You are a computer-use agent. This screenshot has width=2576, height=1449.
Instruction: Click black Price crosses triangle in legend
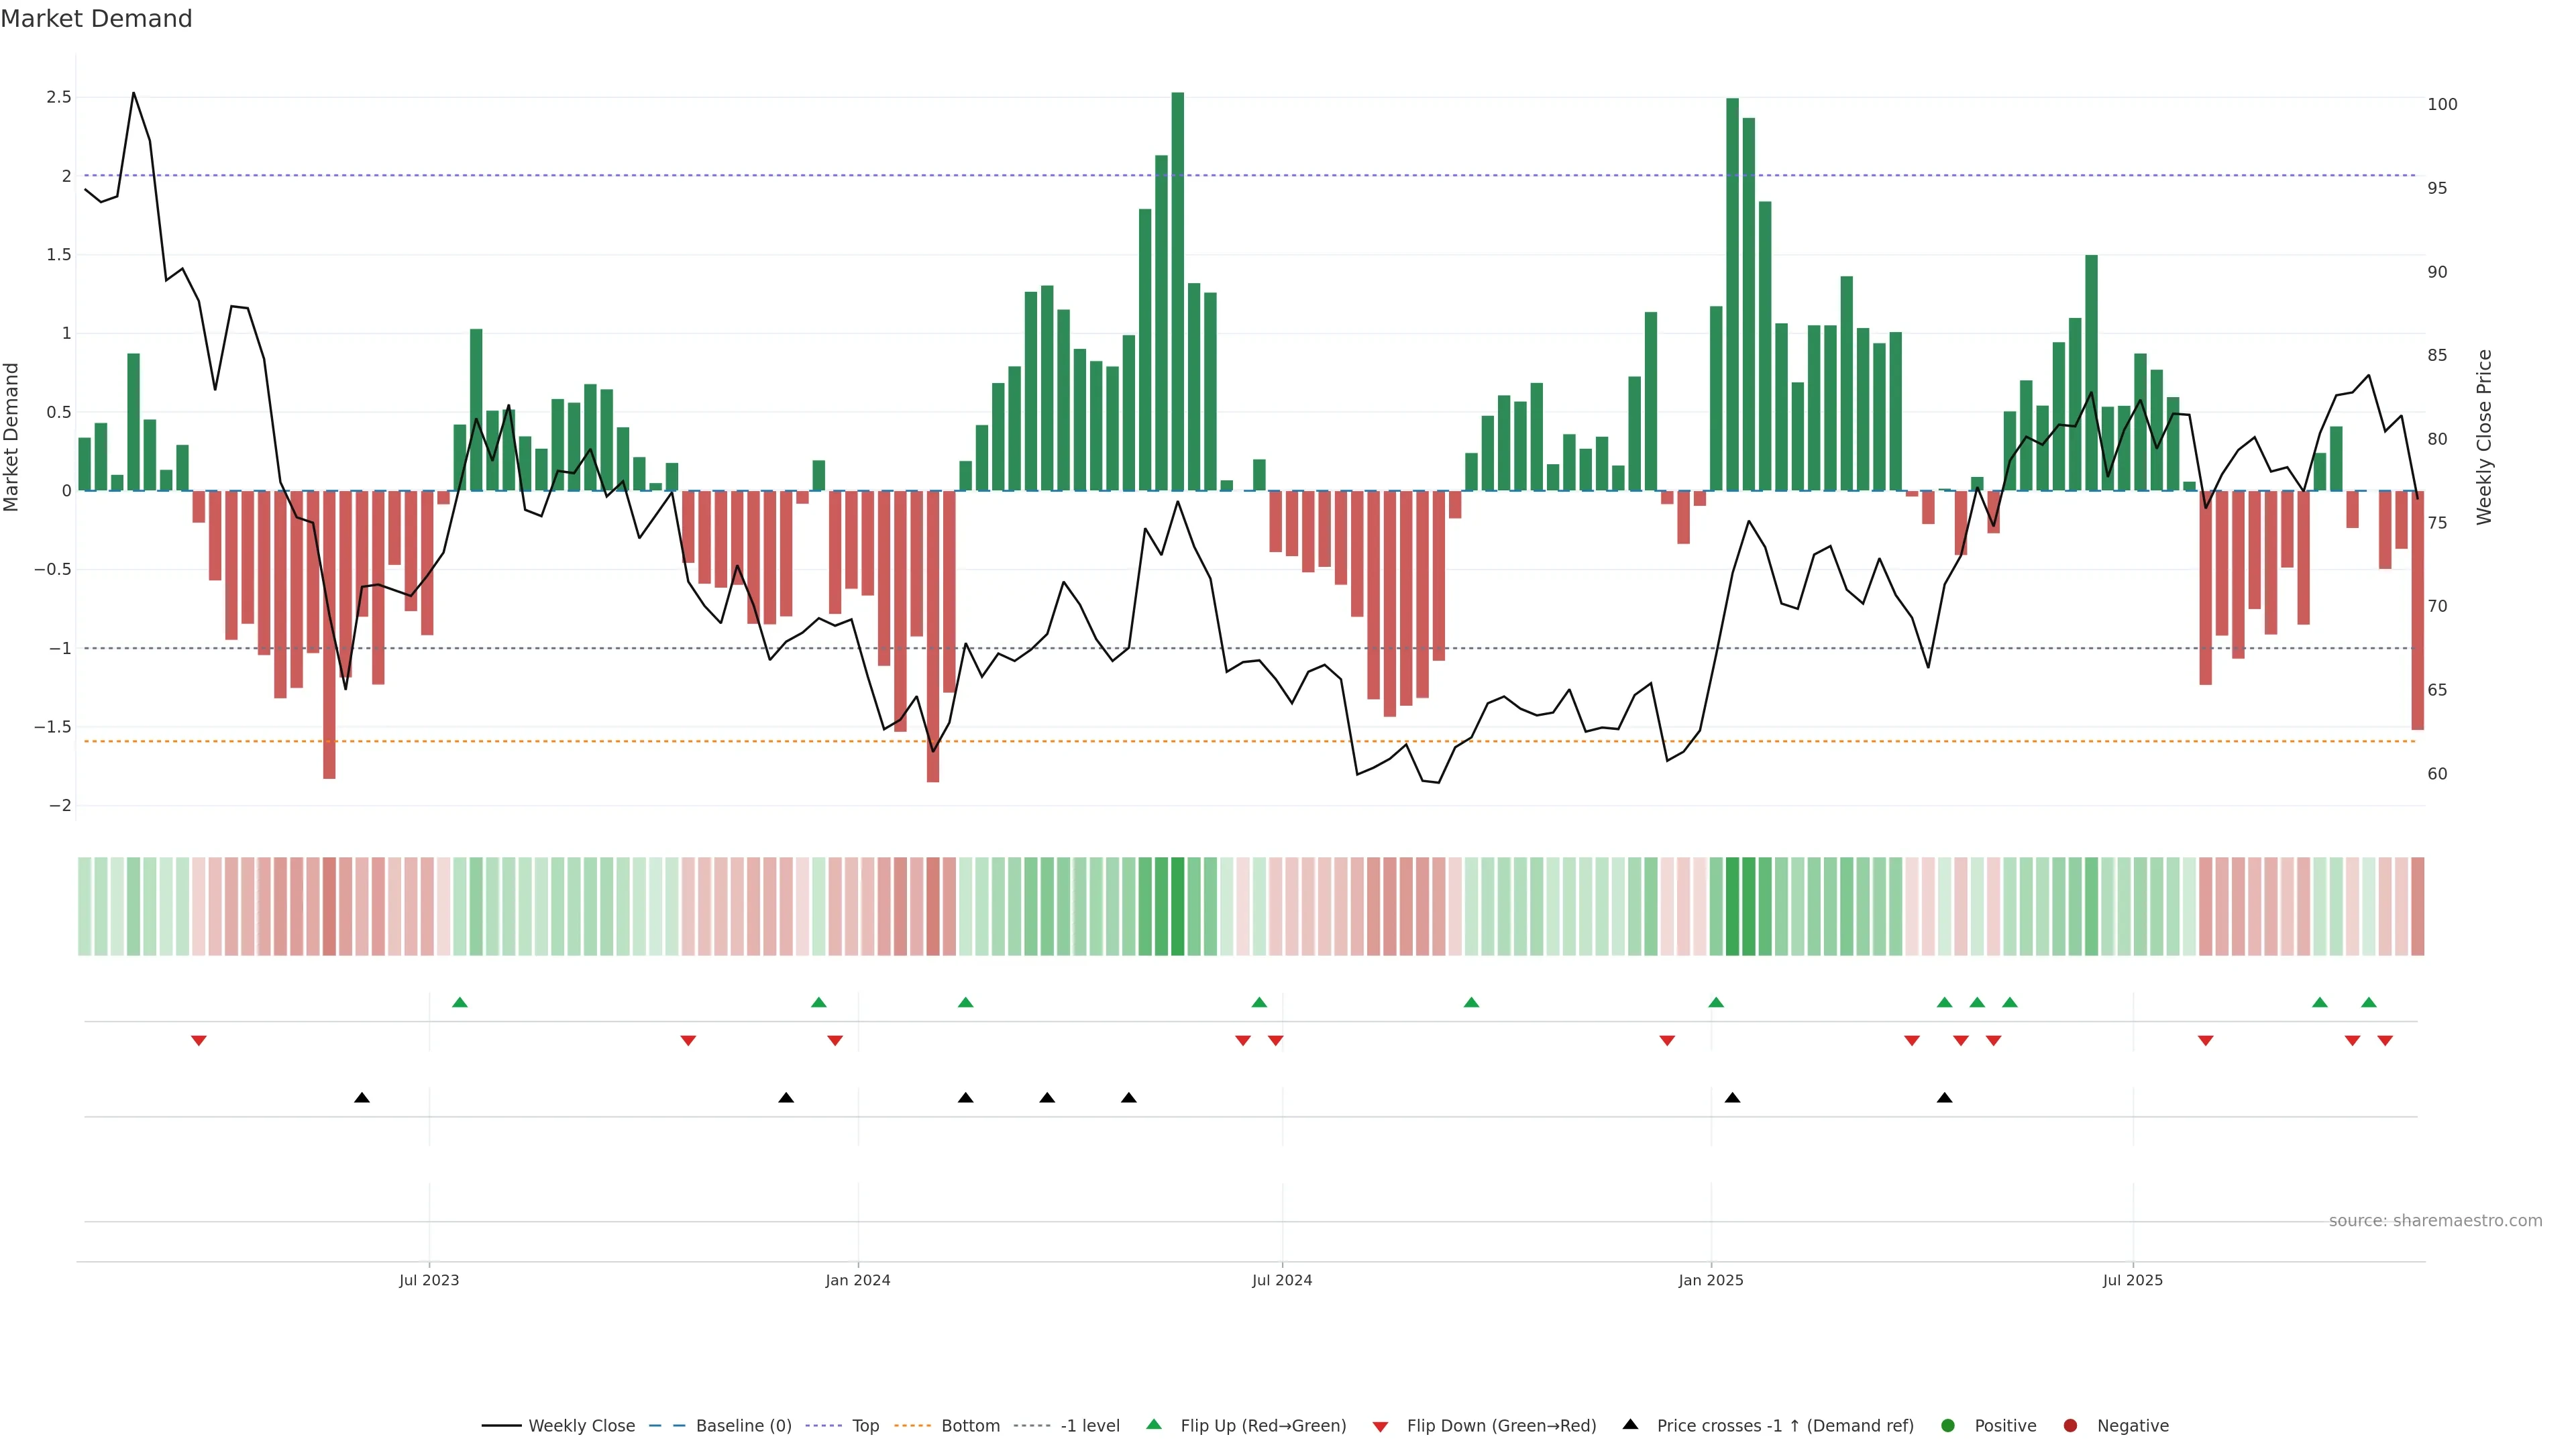(1630, 1424)
